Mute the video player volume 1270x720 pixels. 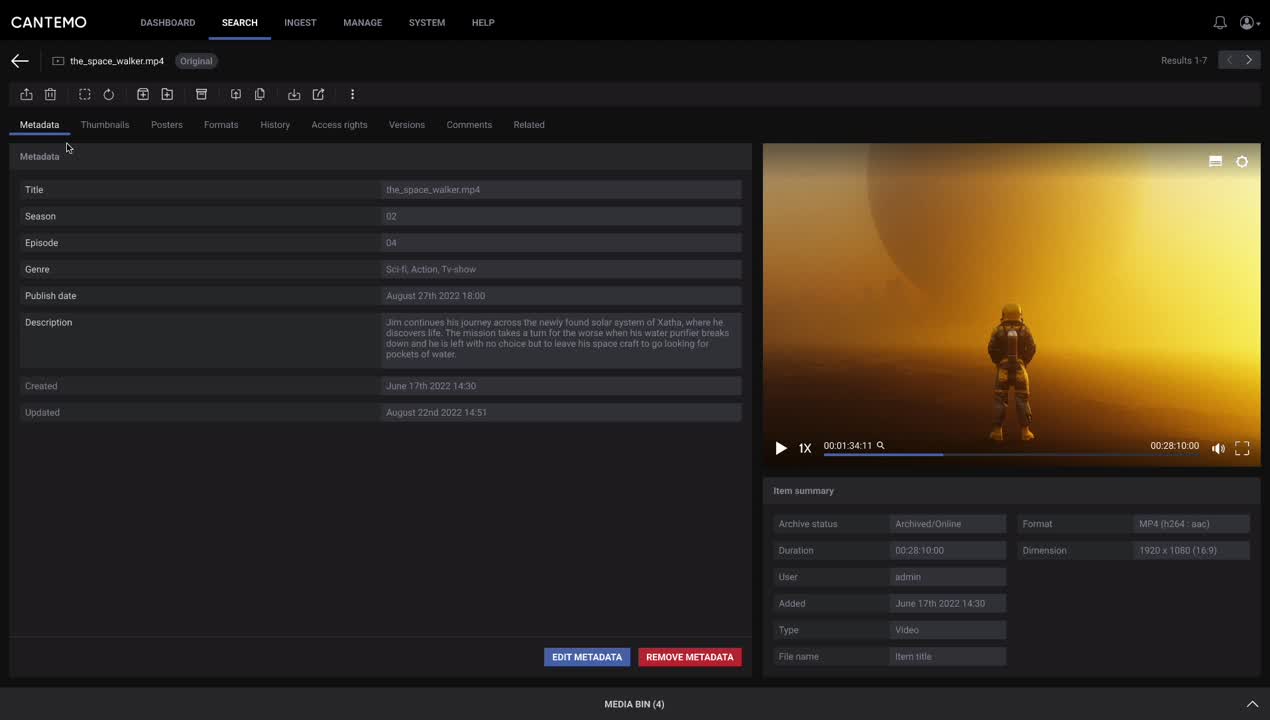[x=1218, y=448]
